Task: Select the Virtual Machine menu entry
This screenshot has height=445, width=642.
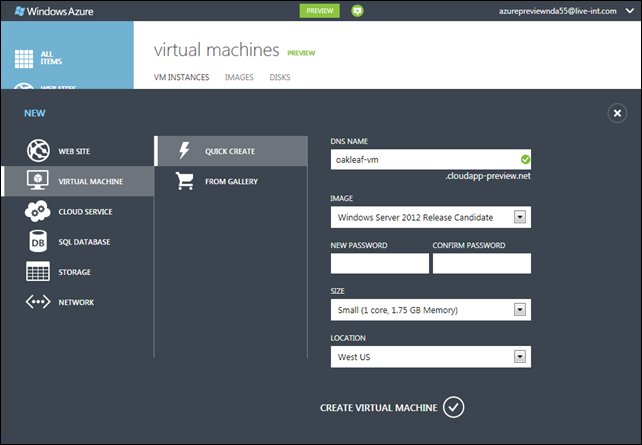Action: 78,181
